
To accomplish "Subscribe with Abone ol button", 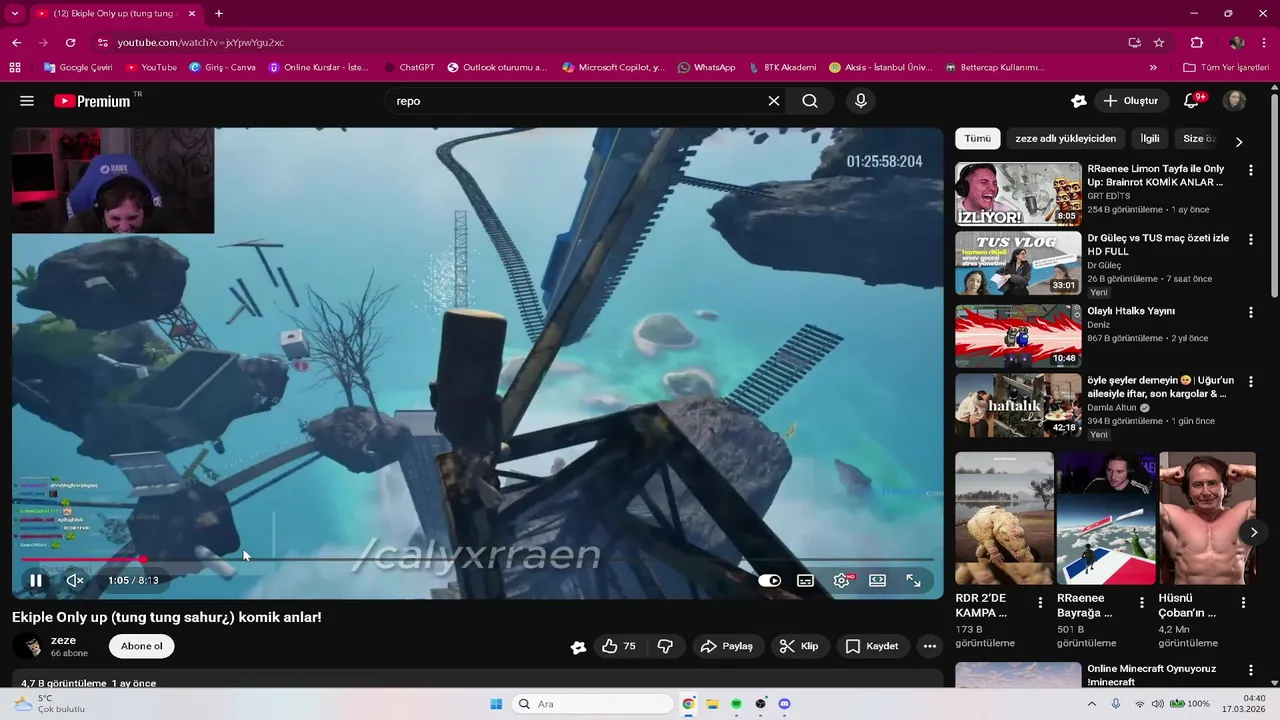I will (142, 646).
